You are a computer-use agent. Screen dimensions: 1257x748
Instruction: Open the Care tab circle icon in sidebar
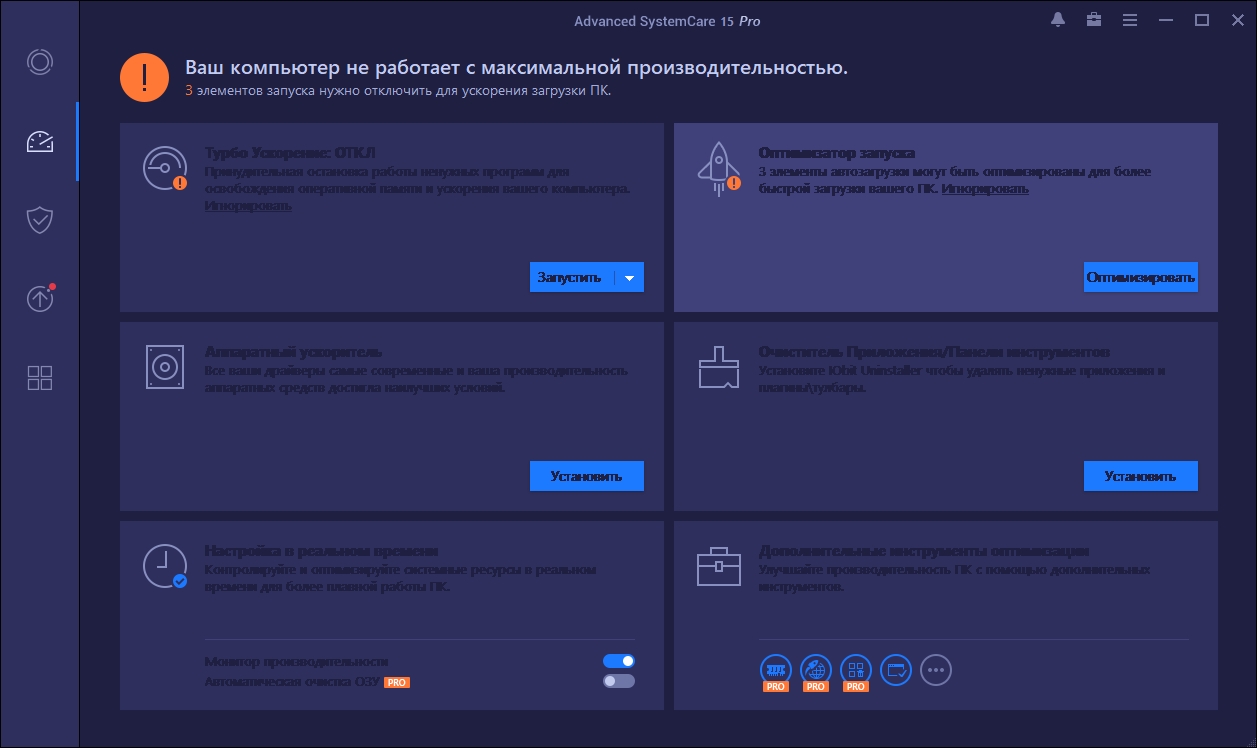point(39,62)
